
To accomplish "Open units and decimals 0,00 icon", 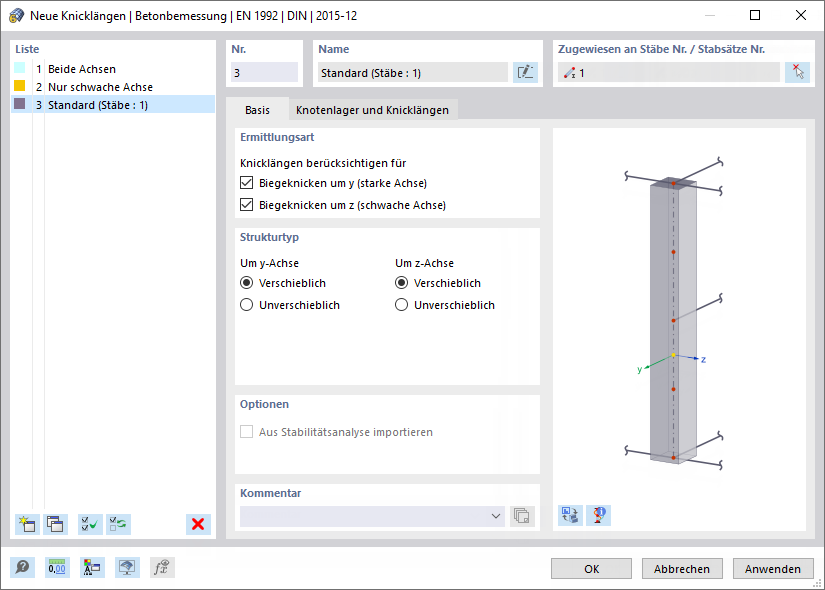I will click(x=57, y=567).
